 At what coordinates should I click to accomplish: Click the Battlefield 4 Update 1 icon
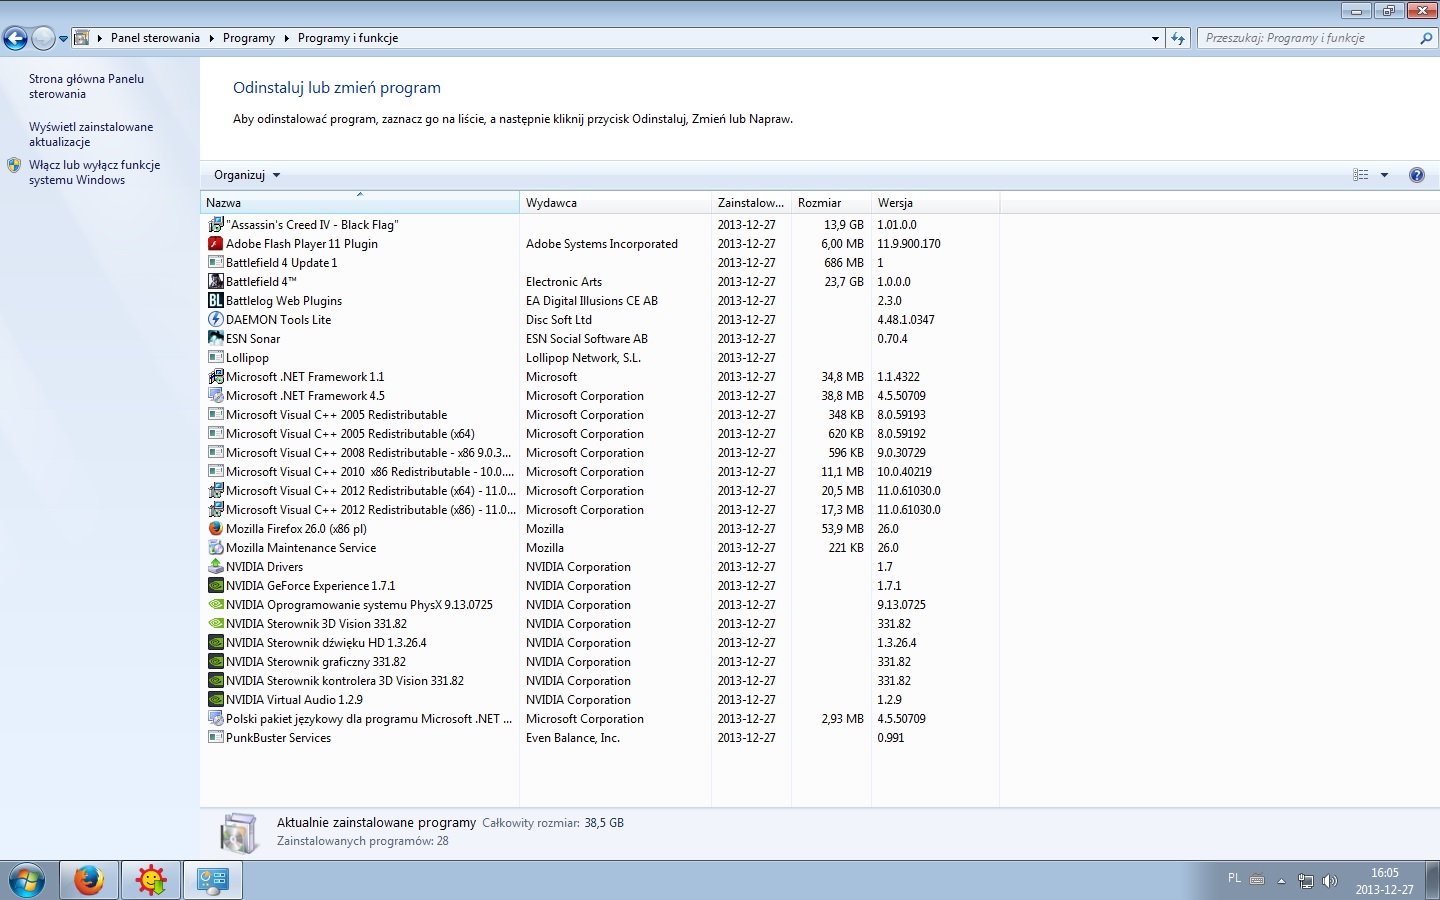click(x=216, y=263)
